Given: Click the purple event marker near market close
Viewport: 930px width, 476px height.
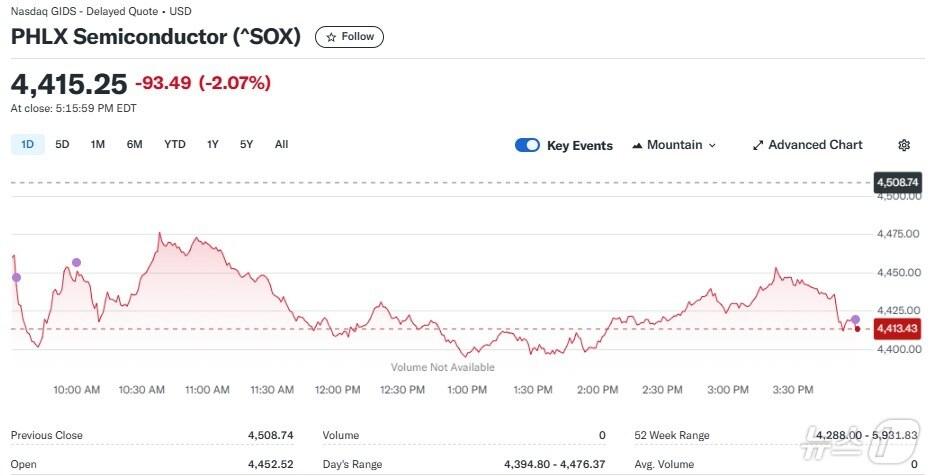Looking at the screenshot, I should (x=855, y=319).
